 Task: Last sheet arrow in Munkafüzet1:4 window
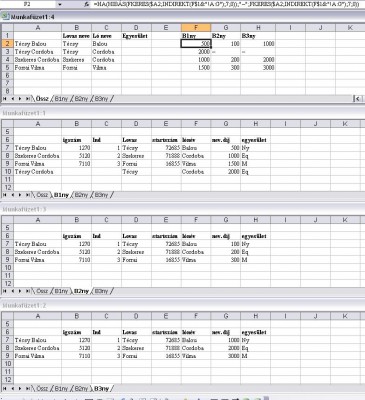(x=27, y=99)
